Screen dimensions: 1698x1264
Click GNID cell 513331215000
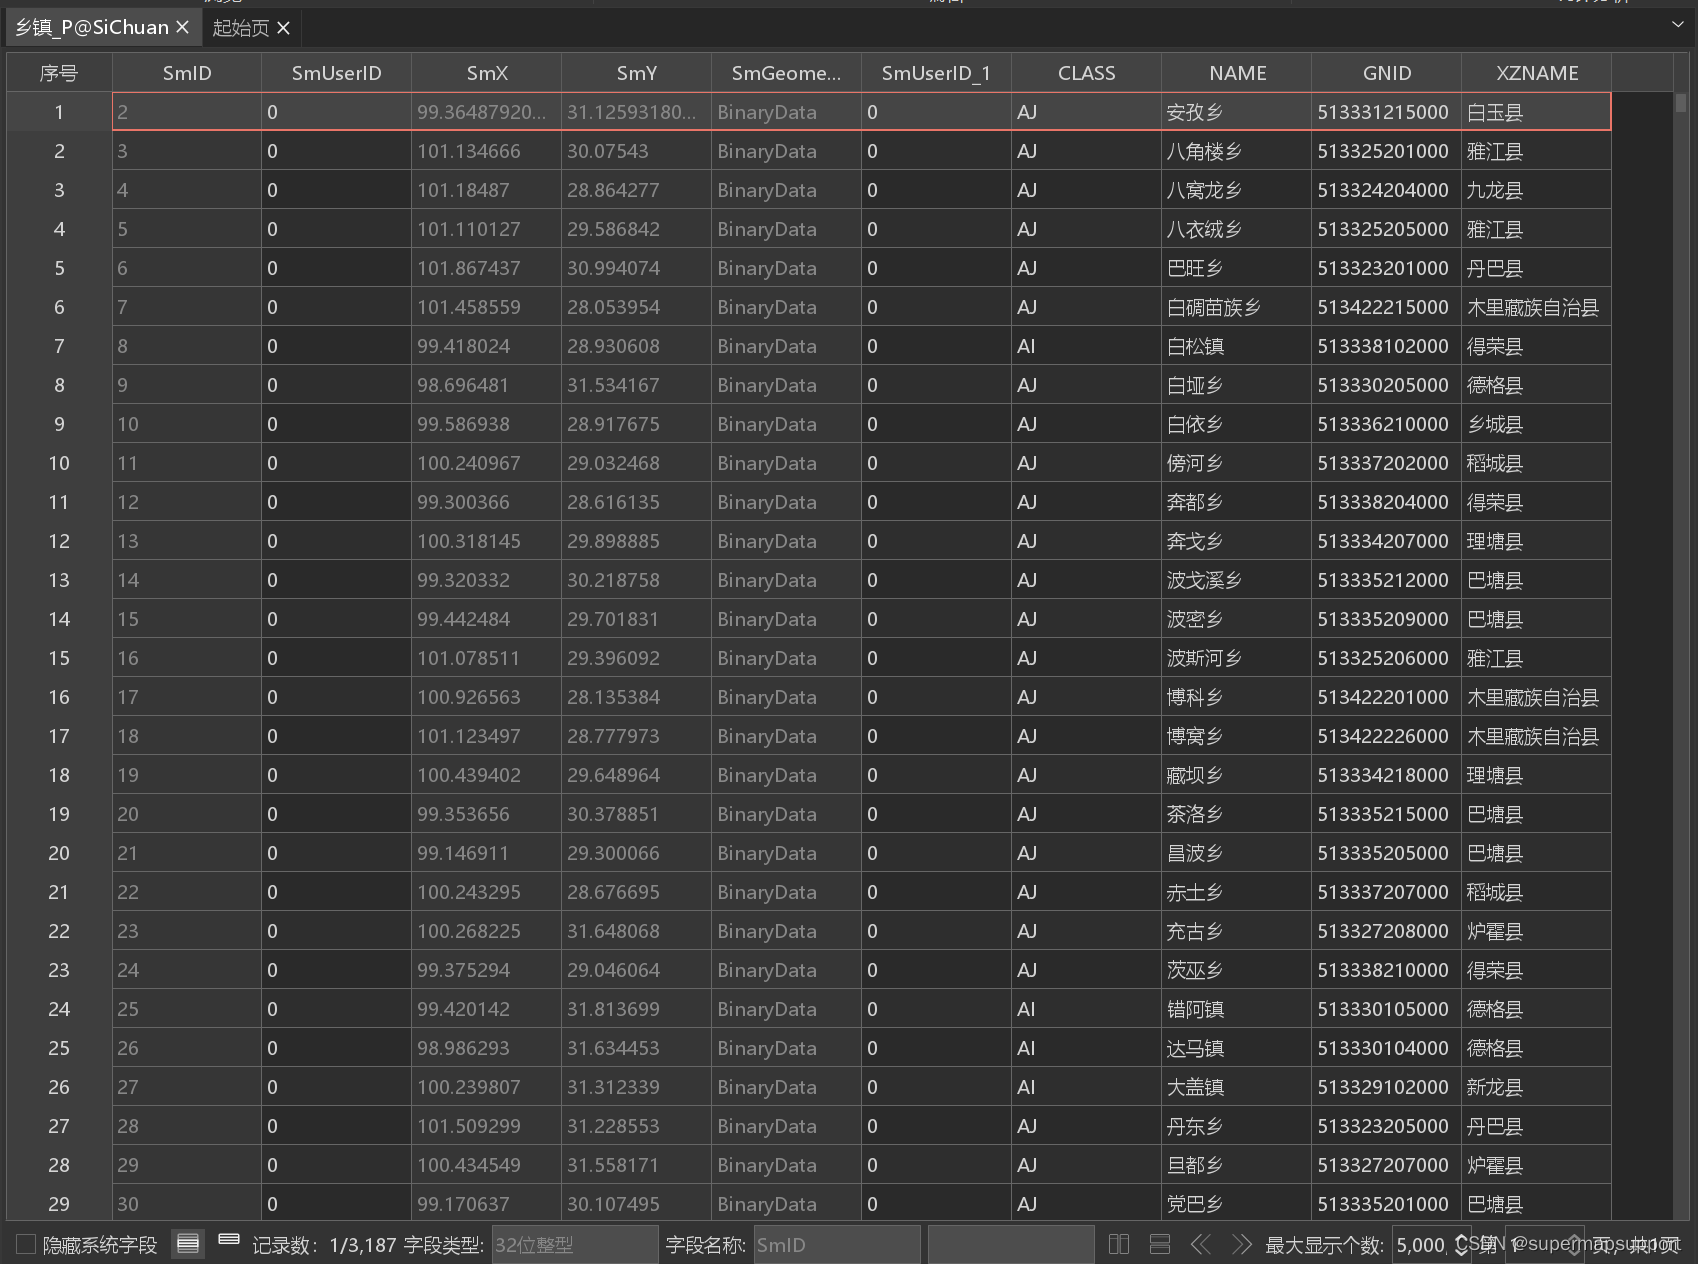tap(1386, 112)
